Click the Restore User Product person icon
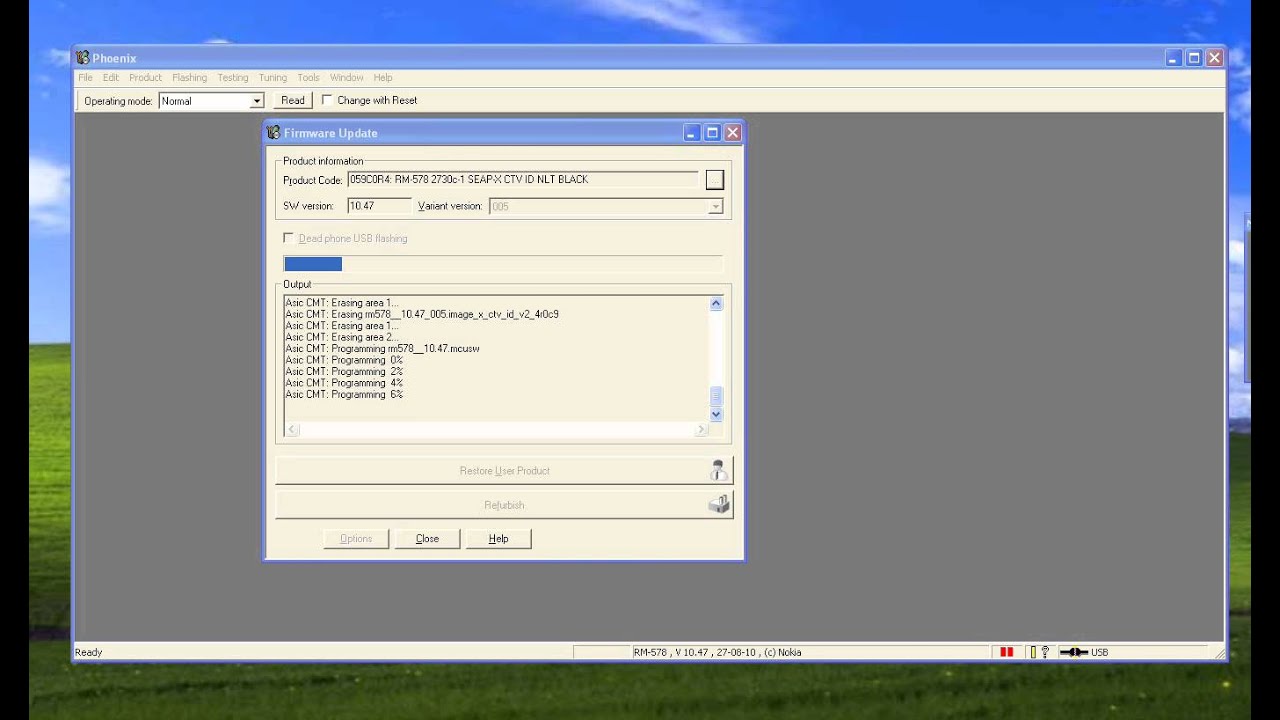 (x=718, y=471)
